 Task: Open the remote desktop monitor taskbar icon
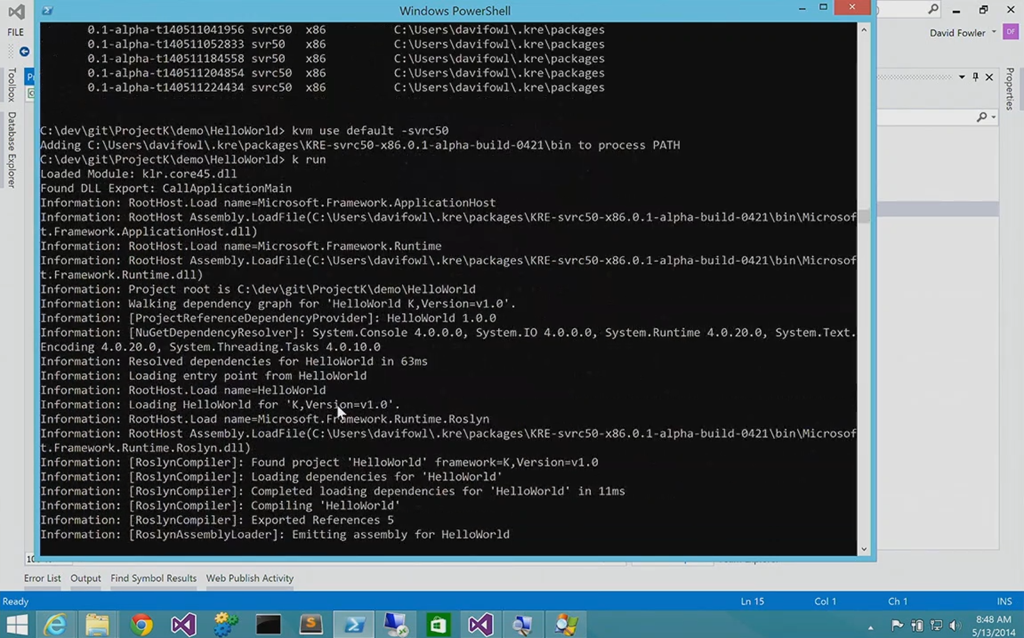pyautogui.click(x=396, y=625)
